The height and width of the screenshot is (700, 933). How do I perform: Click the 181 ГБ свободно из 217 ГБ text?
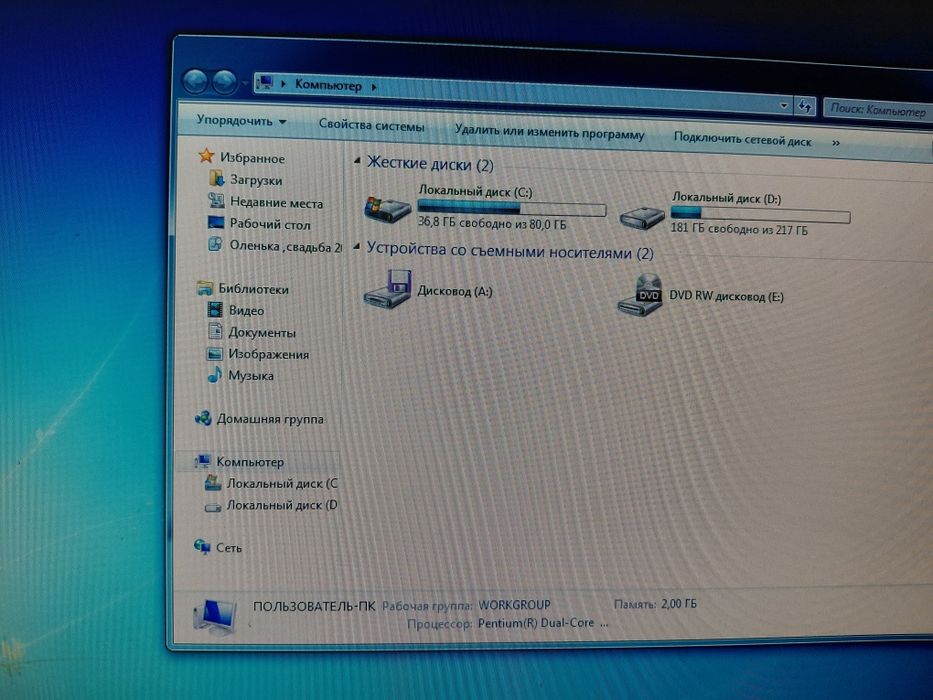point(739,229)
